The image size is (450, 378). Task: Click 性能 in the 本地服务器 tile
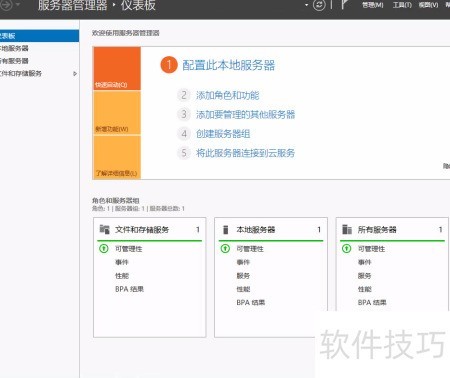(x=243, y=289)
